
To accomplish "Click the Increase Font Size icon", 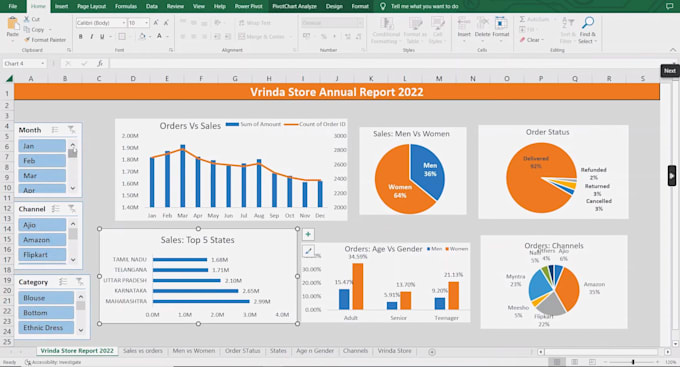I will pyautogui.click(x=156, y=23).
